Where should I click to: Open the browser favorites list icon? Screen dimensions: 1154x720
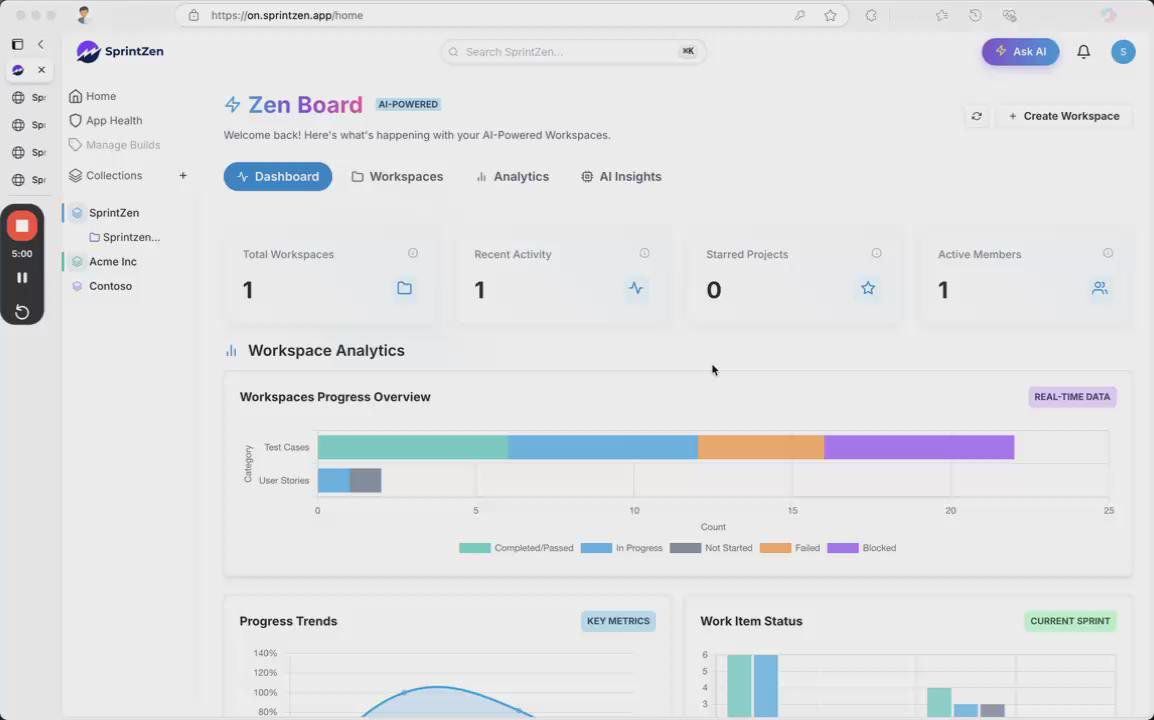[941, 15]
